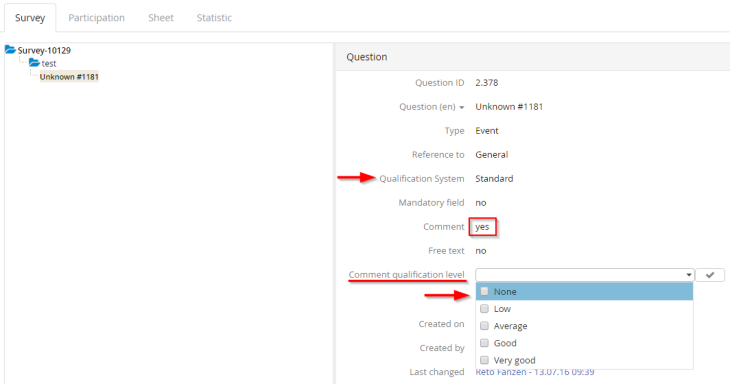This screenshot has width=730, height=384.
Task: Click the Reference to label
Action: click(x=438, y=155)
